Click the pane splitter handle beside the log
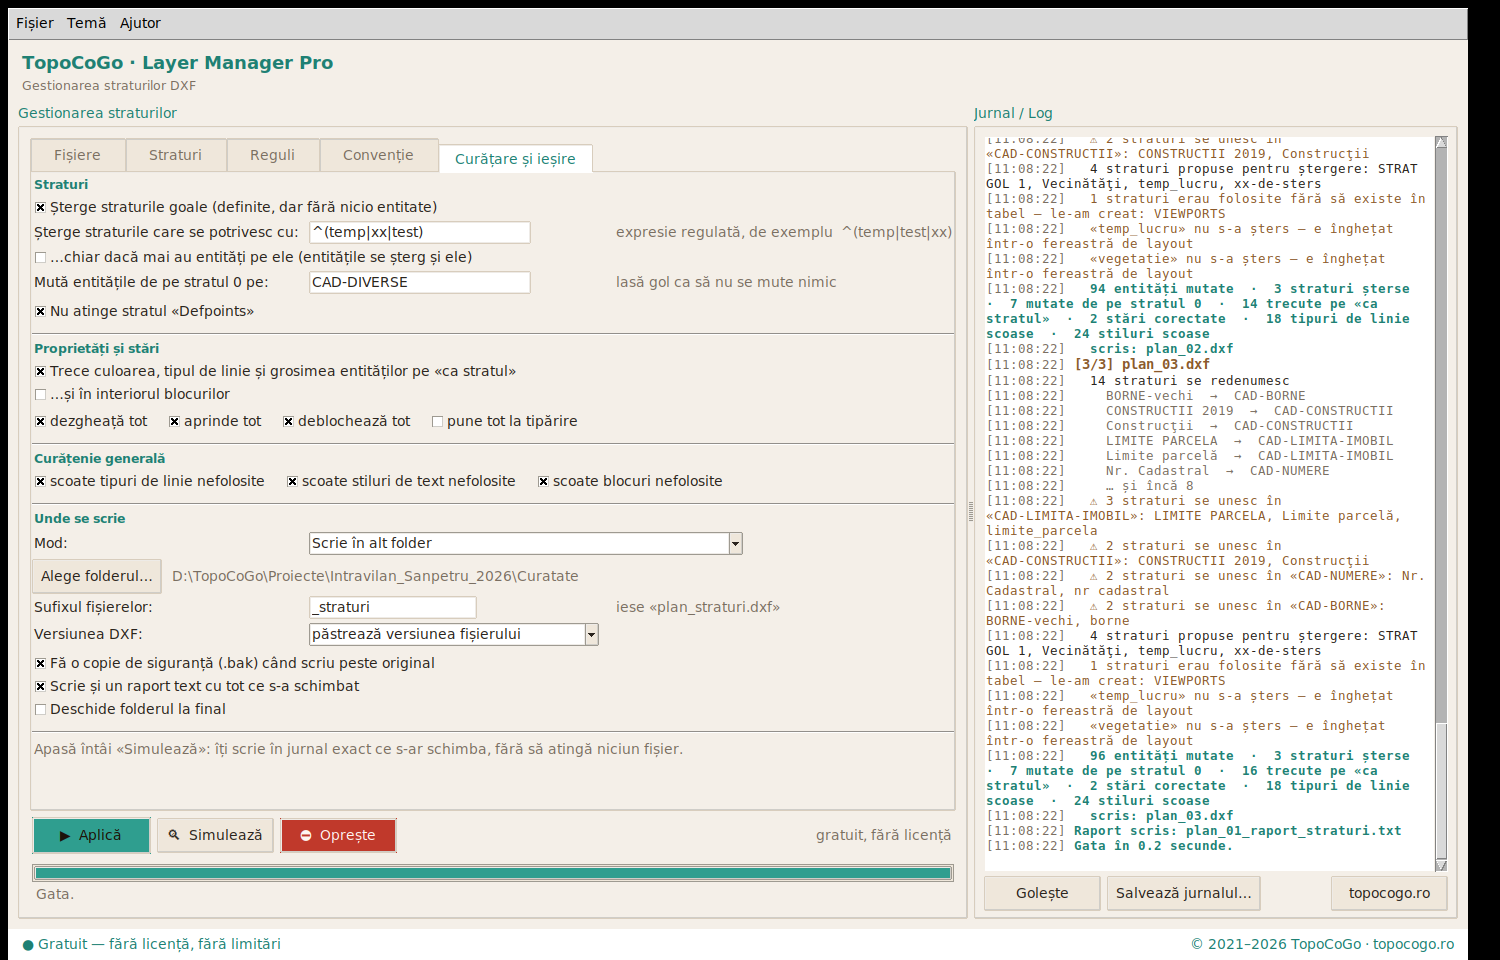The width and height of the screenshot is (1500, 960). (x=970, y=512)
